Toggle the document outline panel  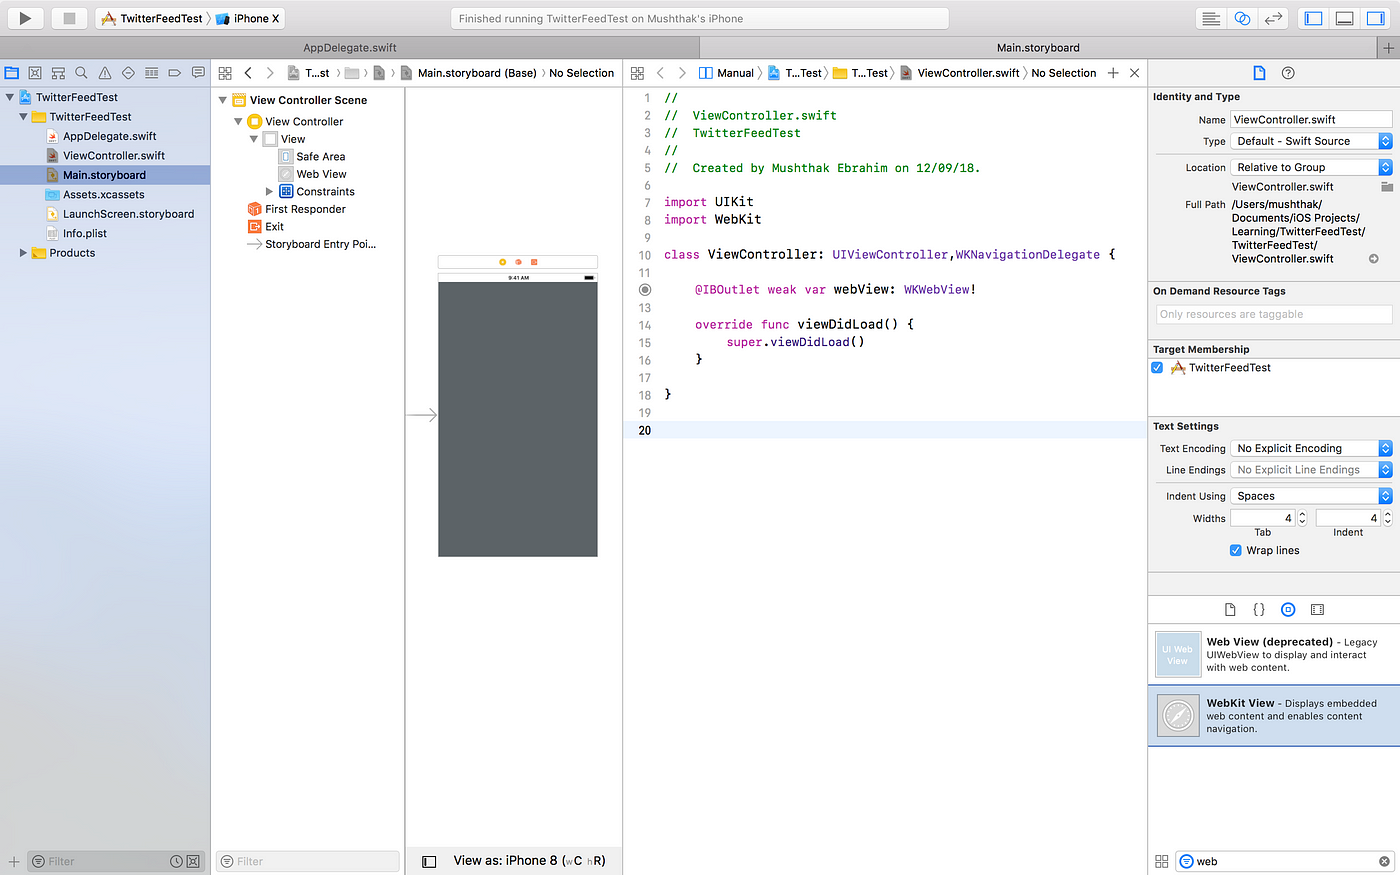coord(429,861)
